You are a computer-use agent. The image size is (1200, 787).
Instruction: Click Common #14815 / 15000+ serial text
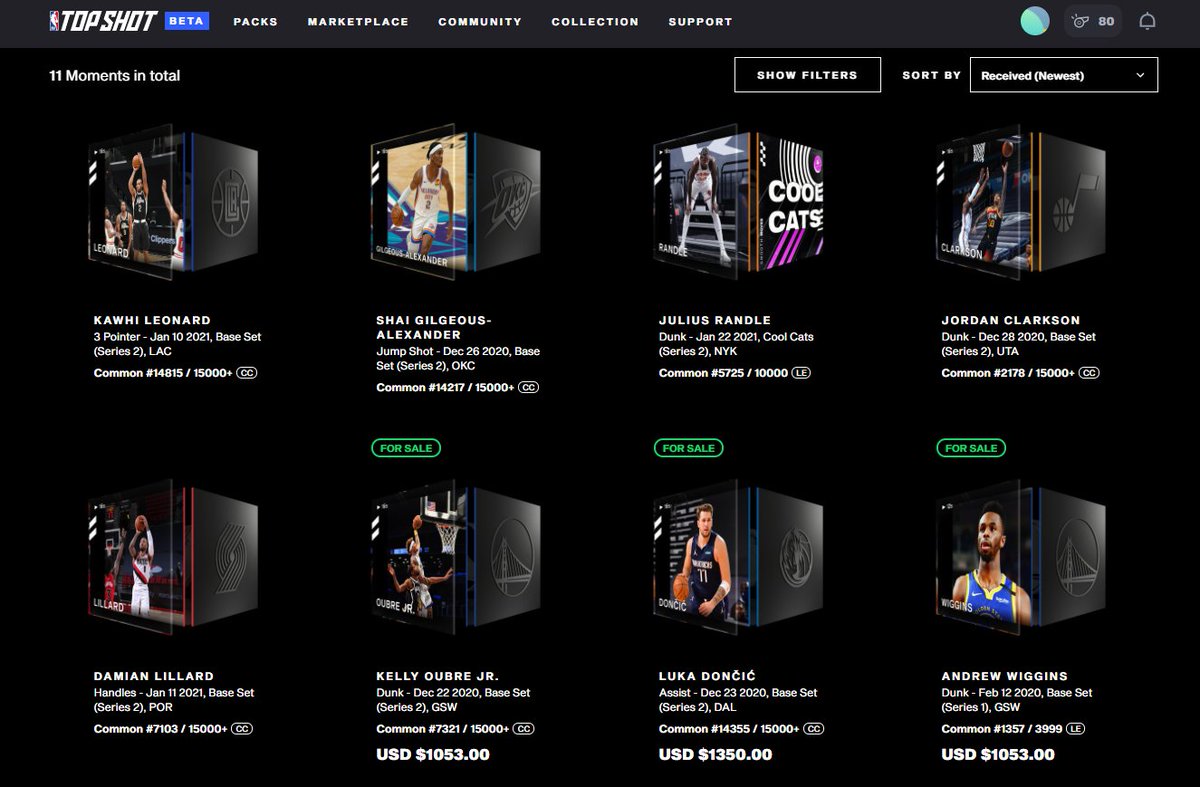(x=163, y=373)
